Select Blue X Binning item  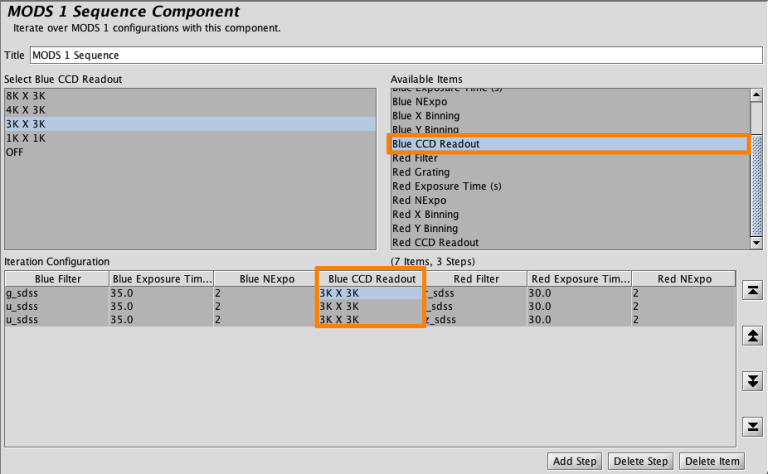571,116
